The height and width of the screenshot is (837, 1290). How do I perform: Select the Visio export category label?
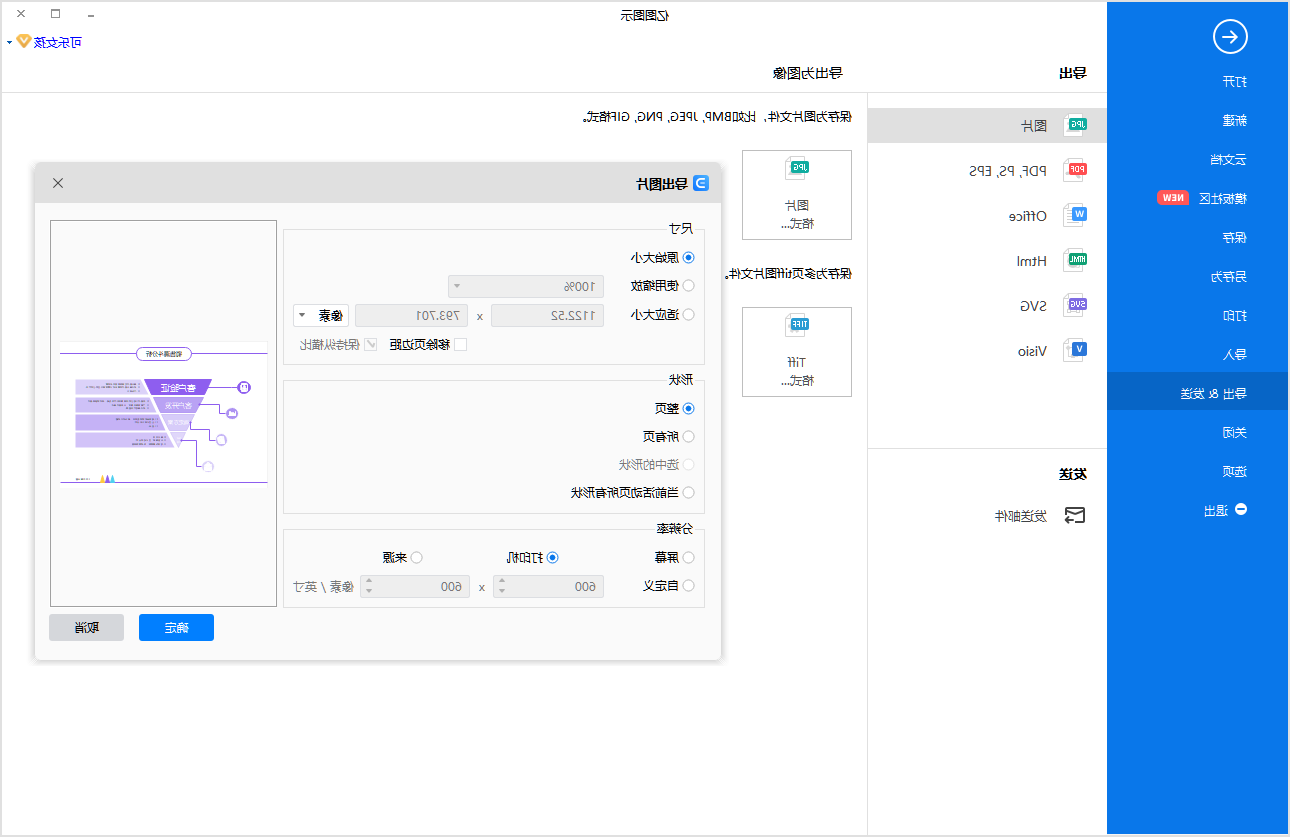coord(1032,351)
